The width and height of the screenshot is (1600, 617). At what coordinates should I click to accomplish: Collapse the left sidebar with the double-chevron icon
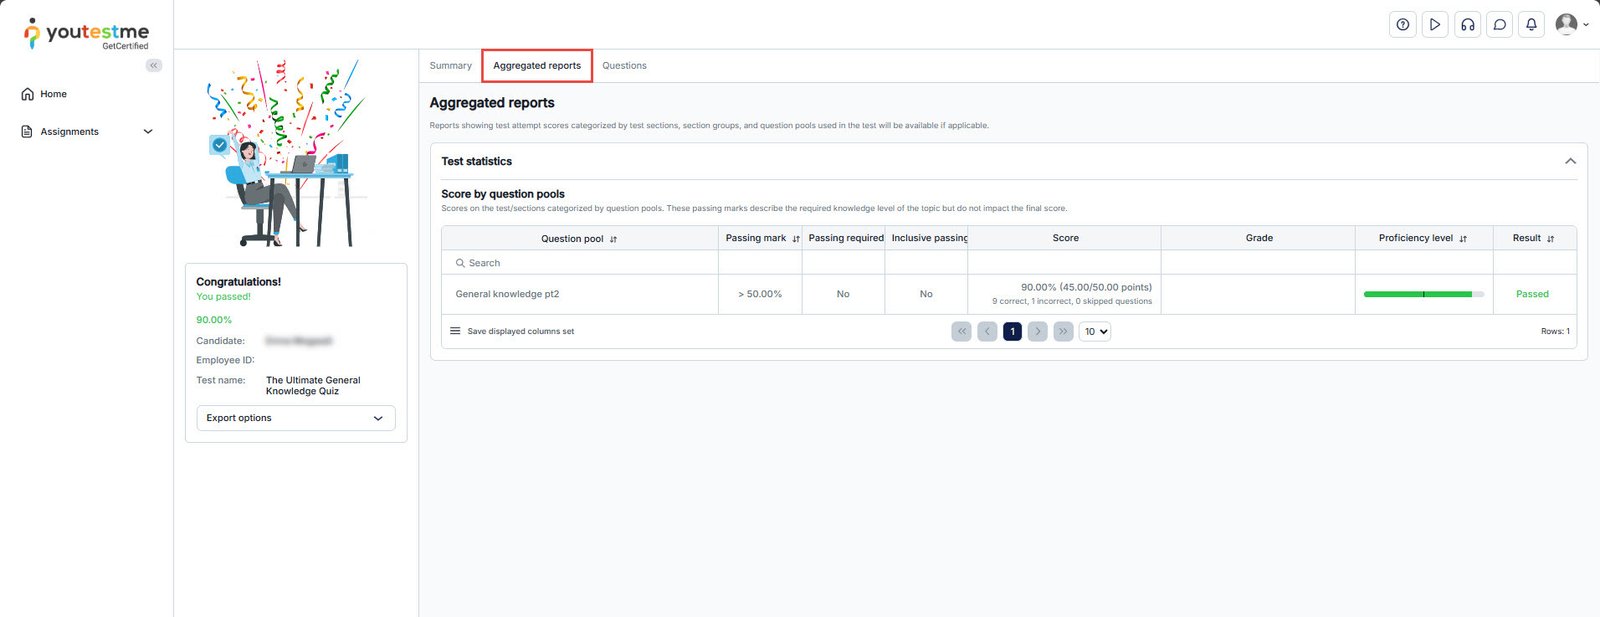153,65
